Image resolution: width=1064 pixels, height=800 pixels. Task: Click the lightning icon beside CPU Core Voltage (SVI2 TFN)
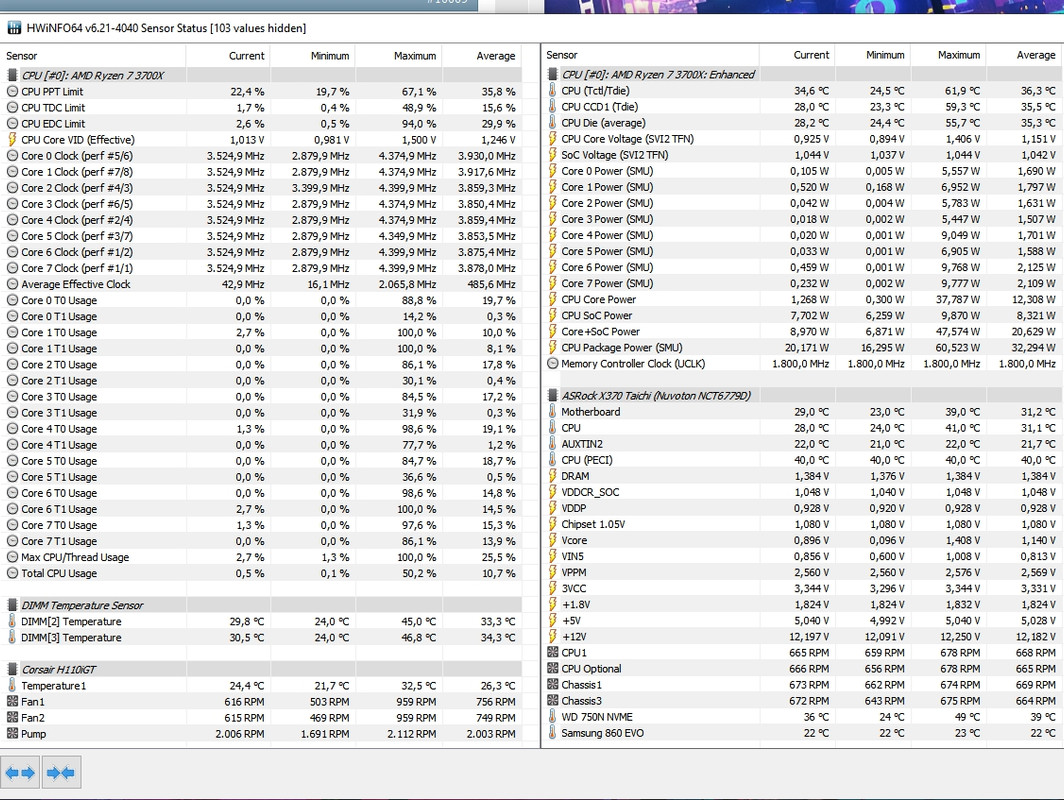click(x=552, y=138)
